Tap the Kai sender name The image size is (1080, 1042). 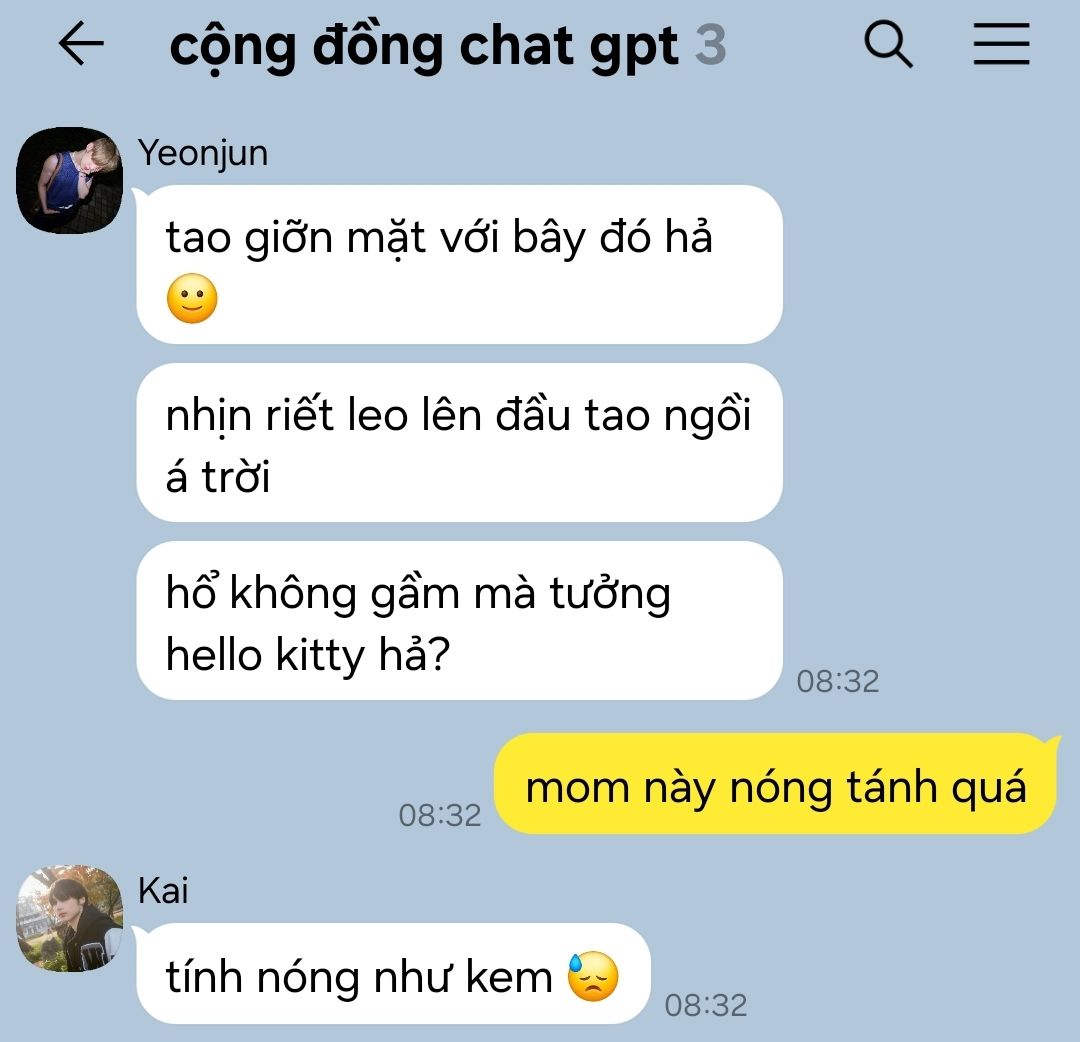pyautogui.click(x=163, y=890)
